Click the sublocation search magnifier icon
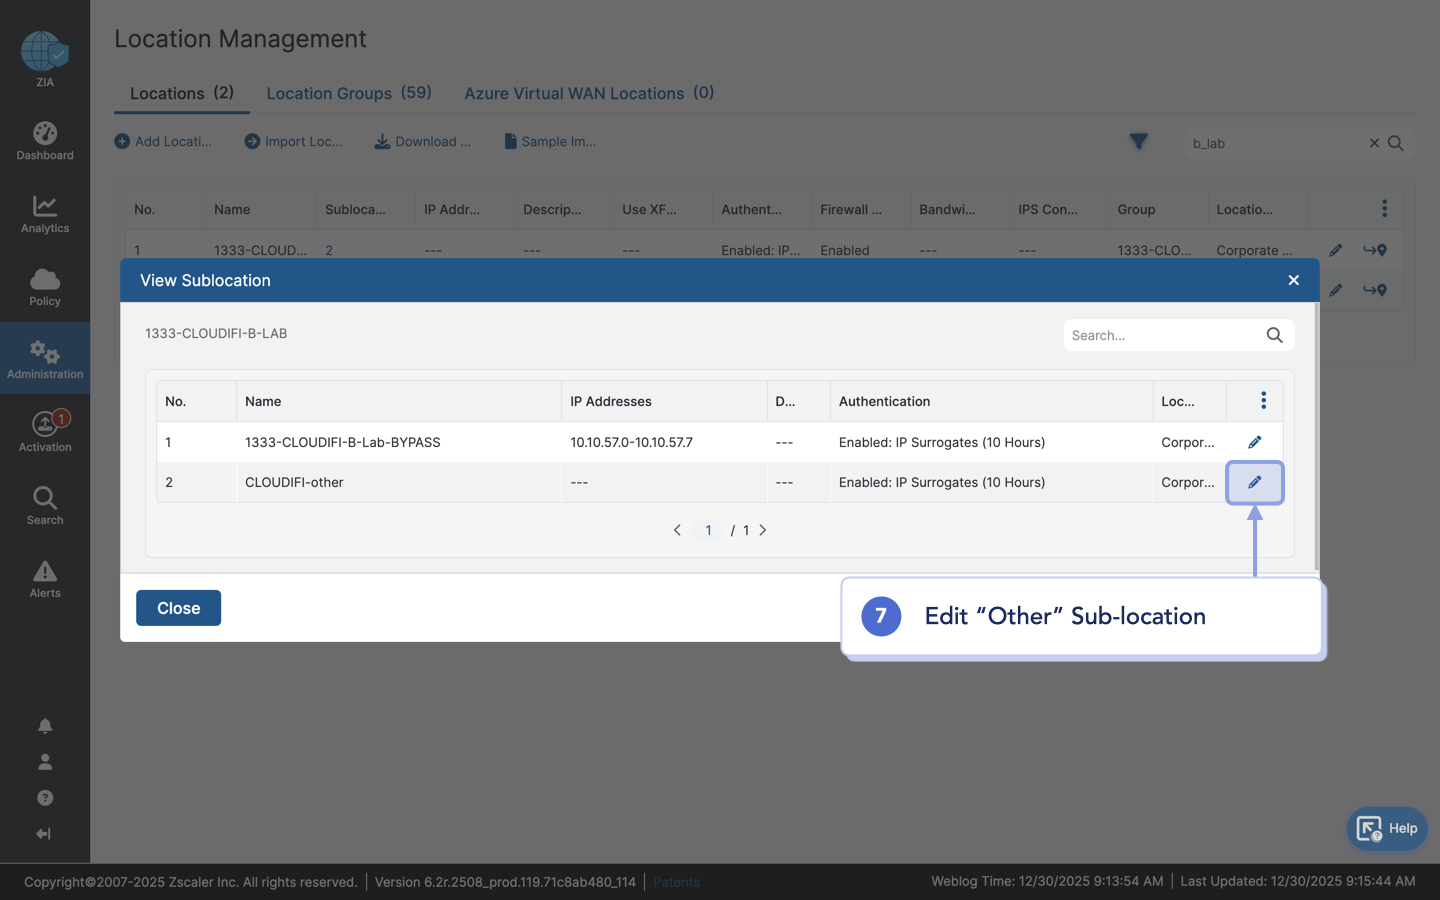 coord(1274,335)
